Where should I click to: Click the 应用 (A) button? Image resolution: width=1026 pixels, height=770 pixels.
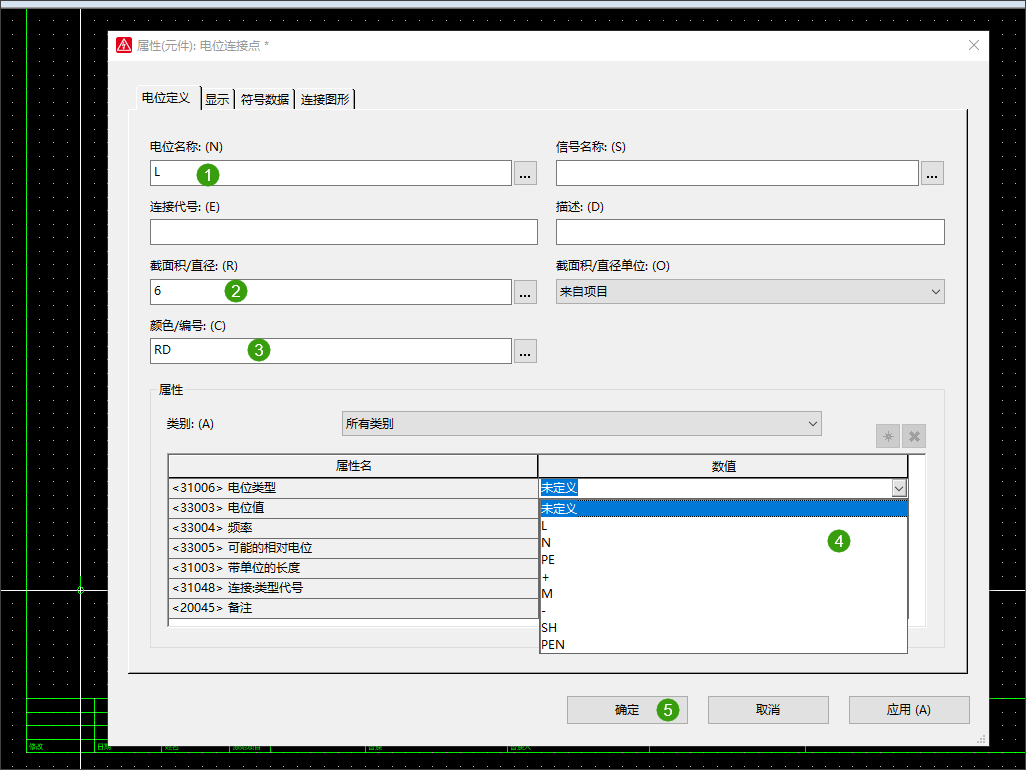point(909,710)
